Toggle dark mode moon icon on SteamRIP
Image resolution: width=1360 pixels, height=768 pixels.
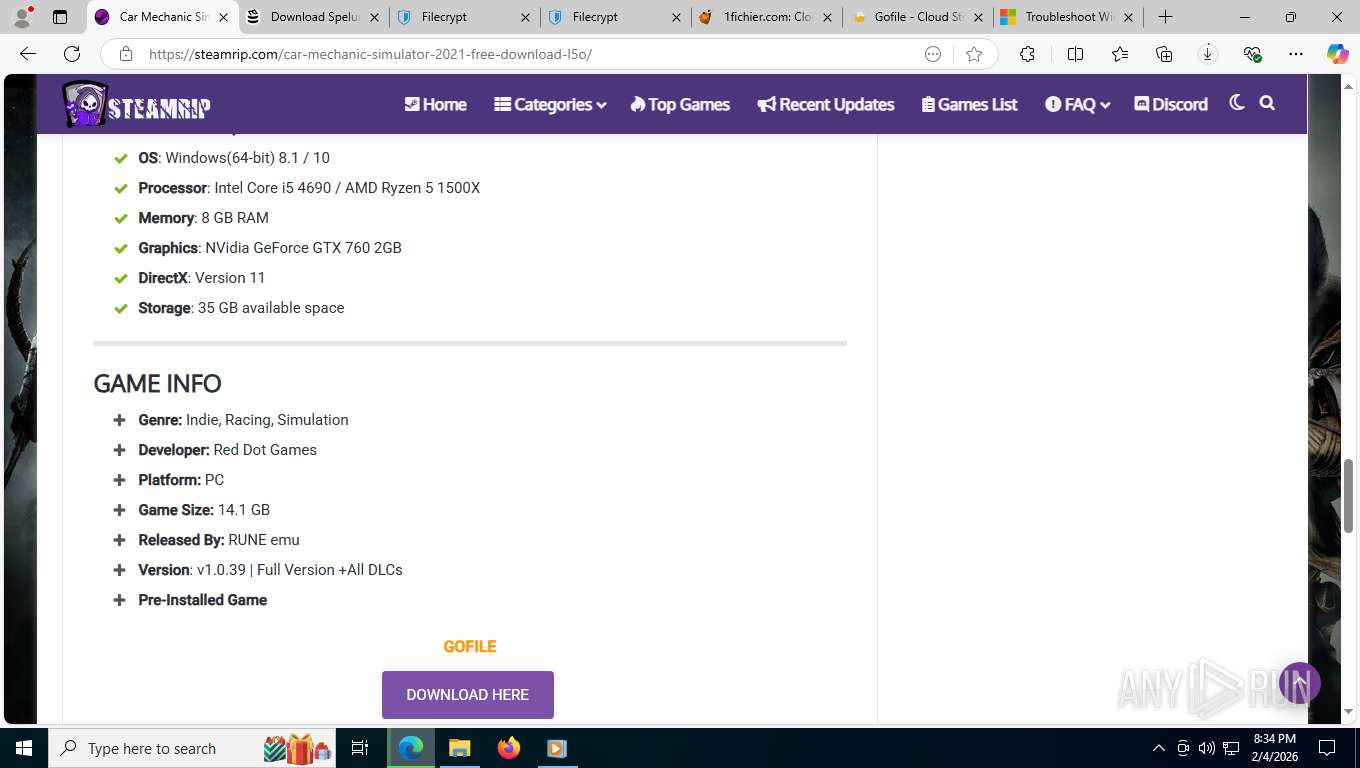(x=1237, y=103)
